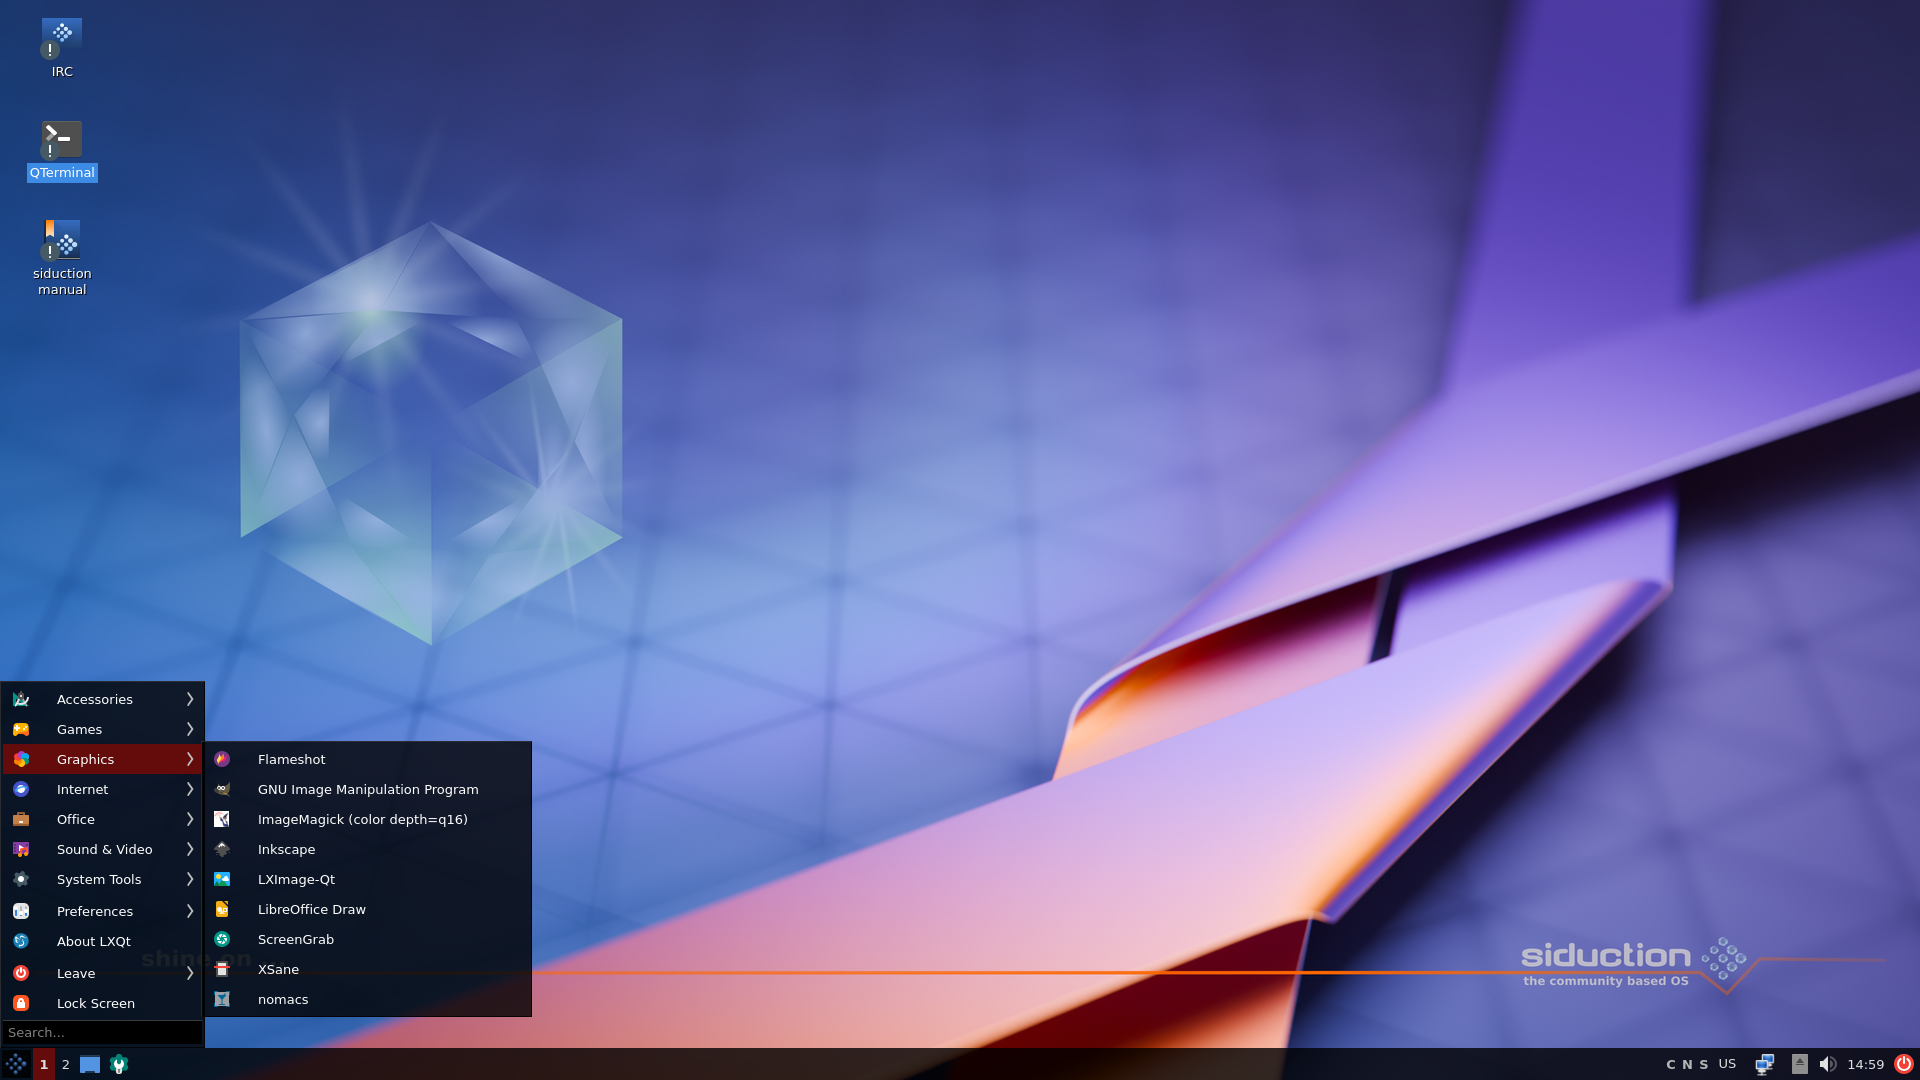Click the US keyboard layout indicator
1920x1080 pixels.
tap(1727, 1064)
